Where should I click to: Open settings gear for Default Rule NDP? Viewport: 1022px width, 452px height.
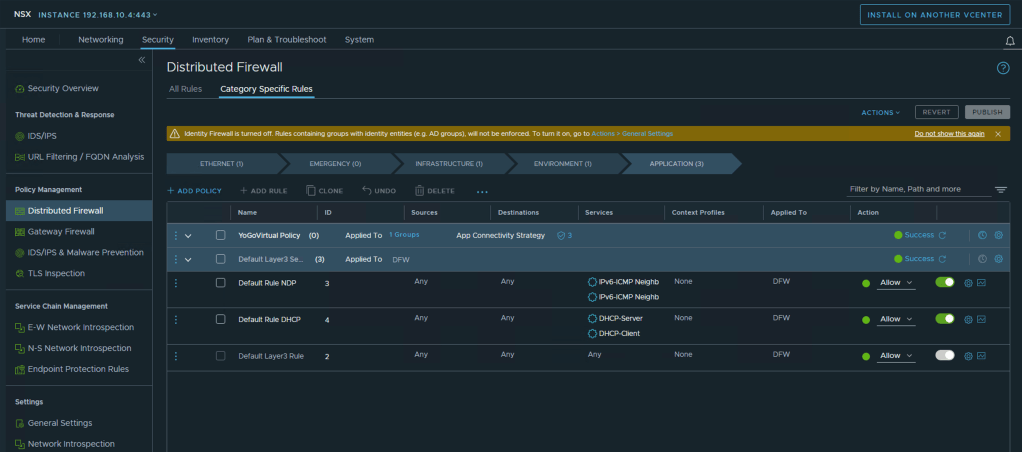tap(968, 283)
